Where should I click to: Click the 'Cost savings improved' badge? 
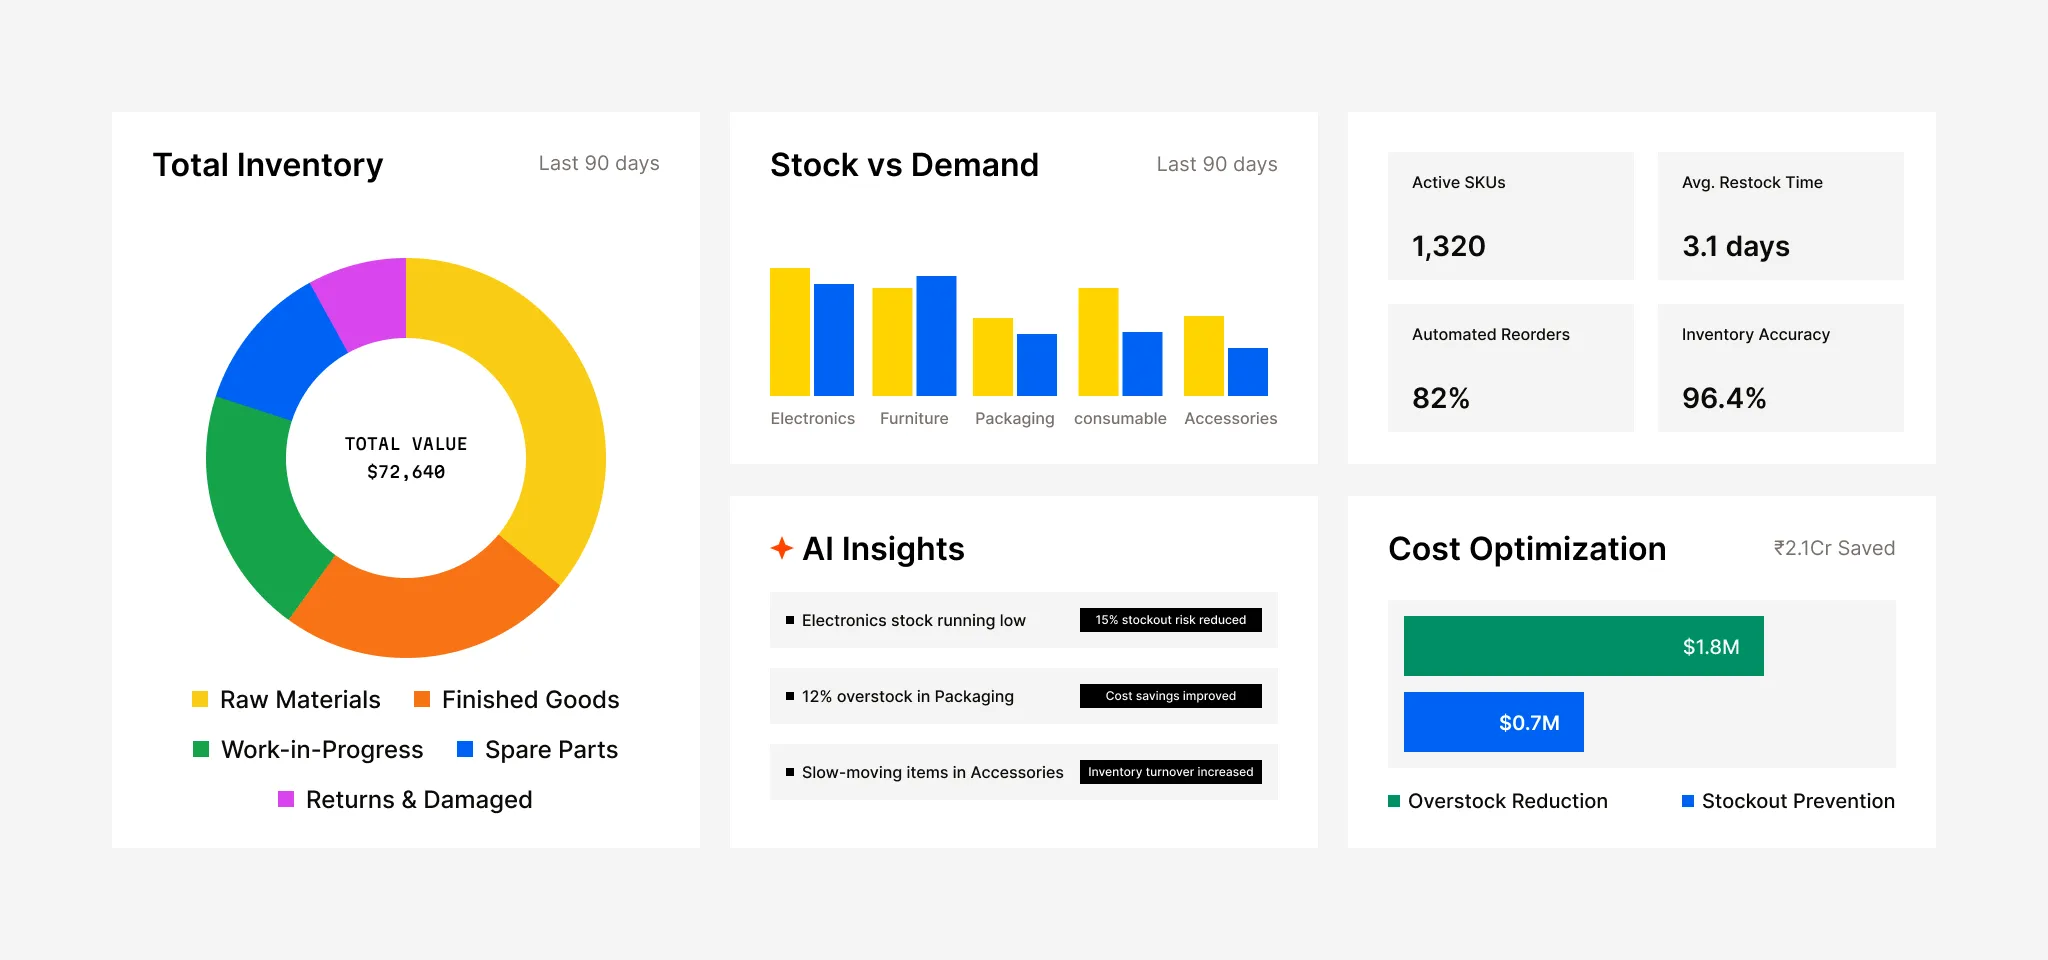(x=1171, y=696)
